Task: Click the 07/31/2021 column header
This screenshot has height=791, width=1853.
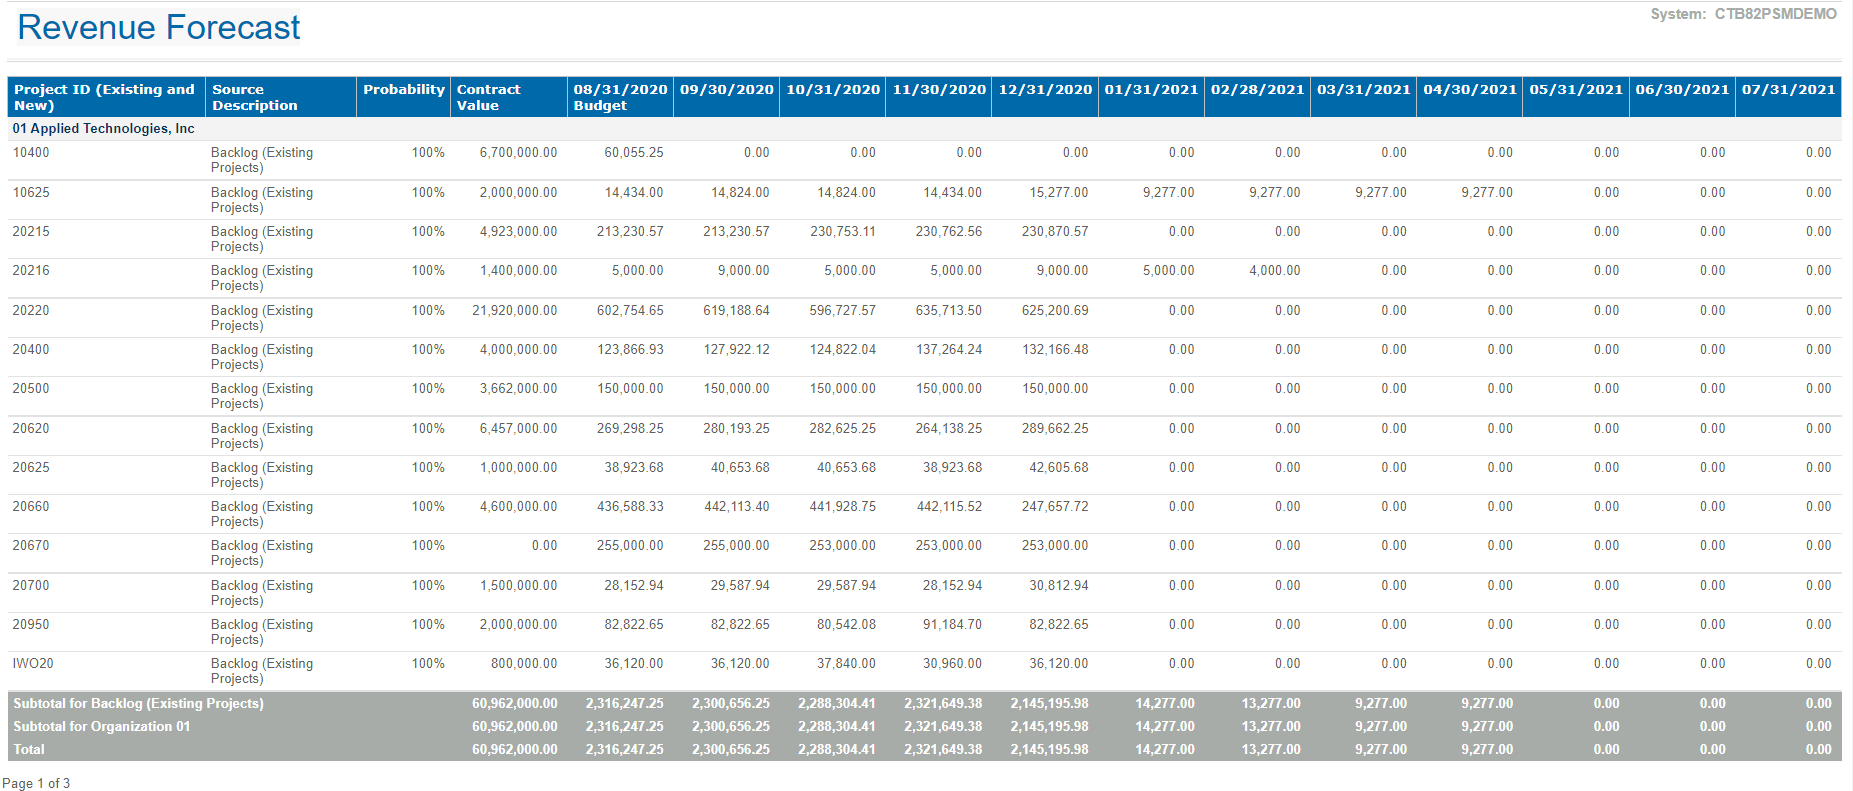Action: (1787, 90)
